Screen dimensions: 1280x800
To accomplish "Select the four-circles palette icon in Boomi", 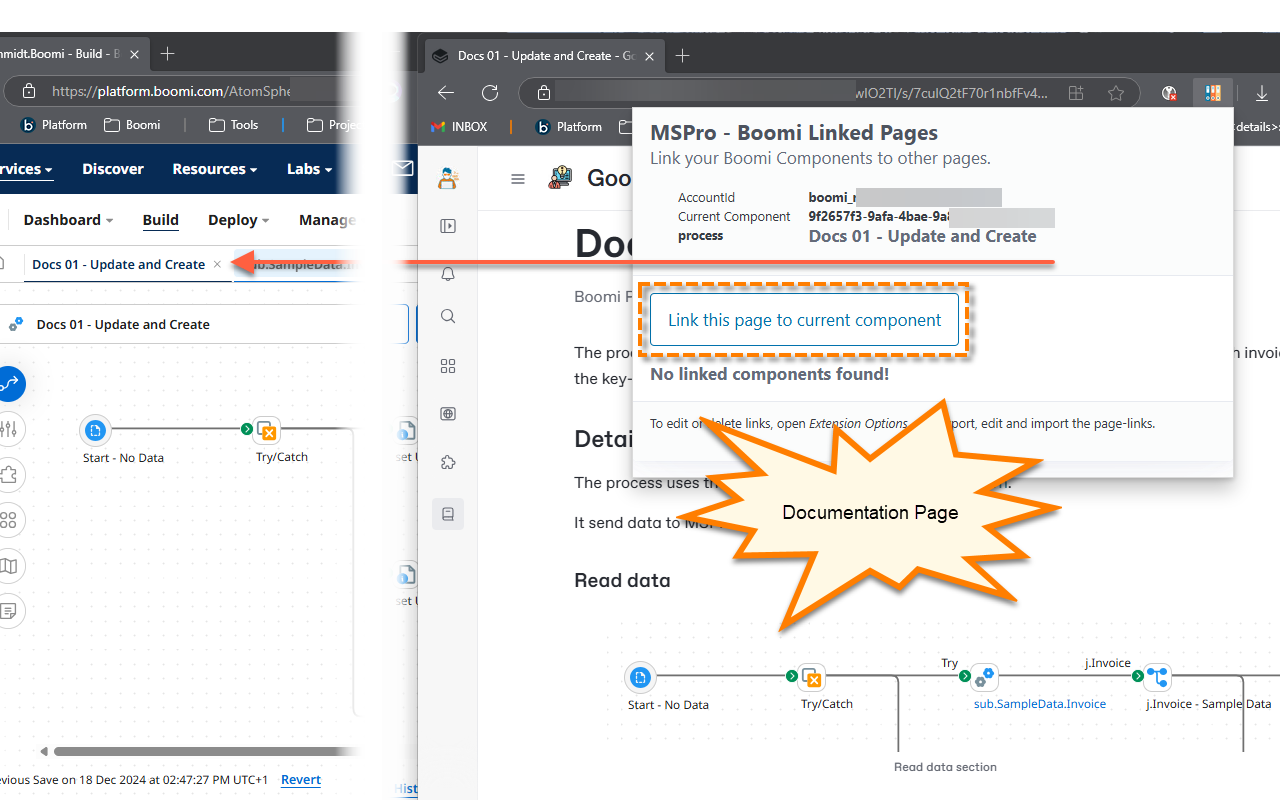I will (x=8, y=520).
